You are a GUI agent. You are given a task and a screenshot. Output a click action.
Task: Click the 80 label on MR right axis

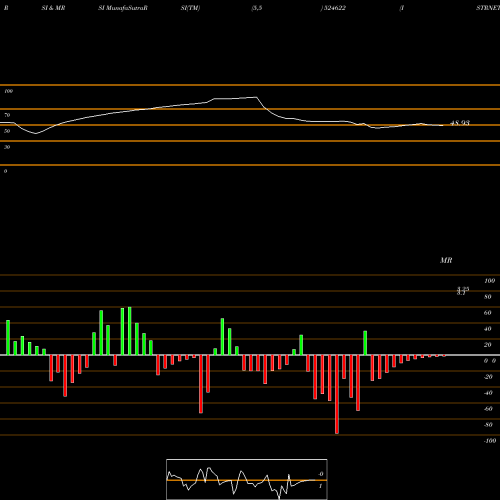(x=488, y=297)
